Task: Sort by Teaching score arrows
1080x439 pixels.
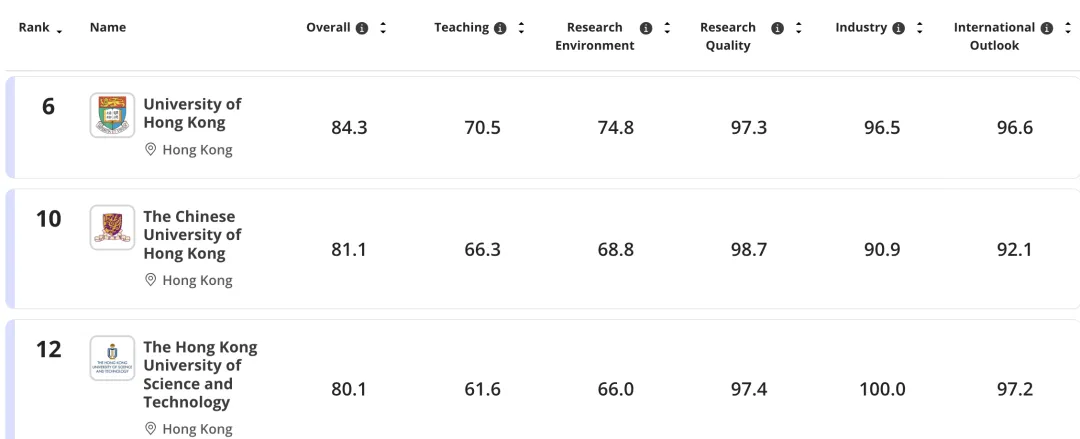Action: pos(522,28)
